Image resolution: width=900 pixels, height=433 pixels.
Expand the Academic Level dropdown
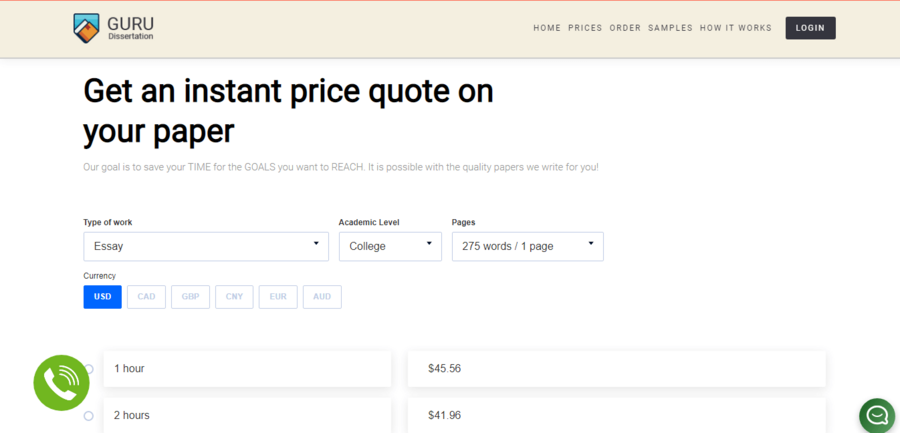(390, 246)
